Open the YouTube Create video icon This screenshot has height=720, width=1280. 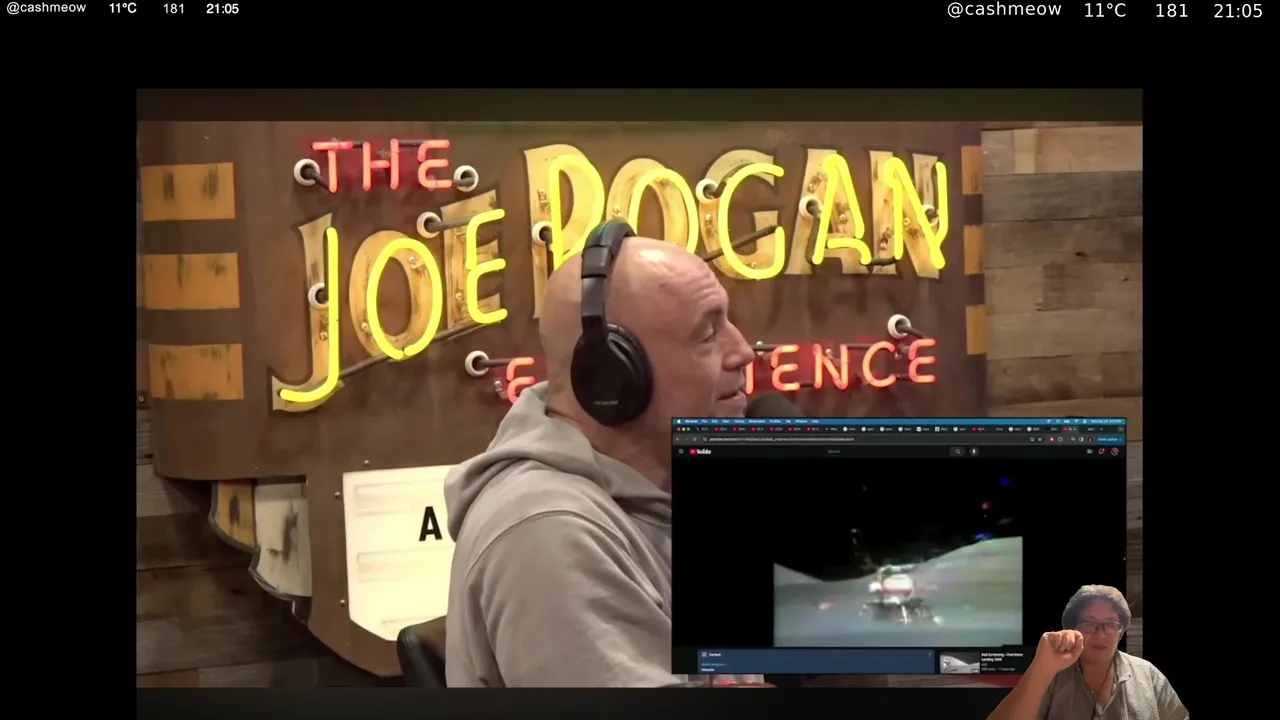(1089, 451)
